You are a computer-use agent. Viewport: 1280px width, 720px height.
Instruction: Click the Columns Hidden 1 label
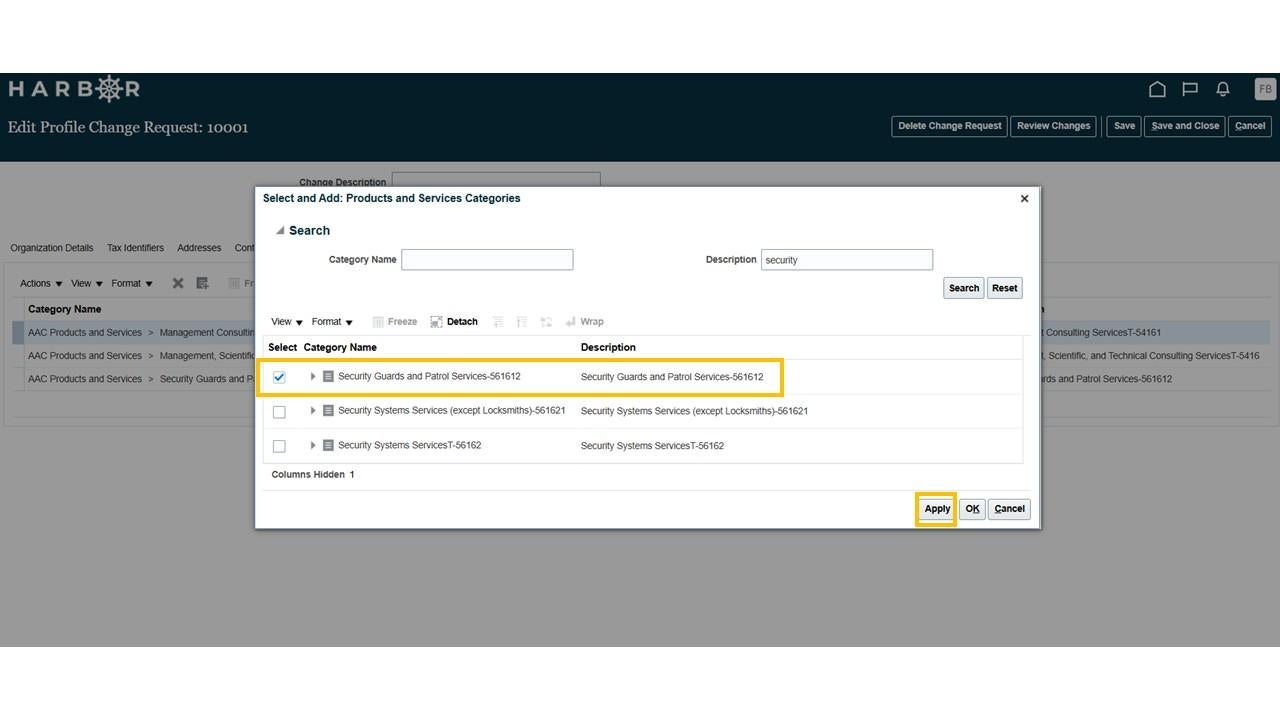pyautogui.click(x=313, y=475)
